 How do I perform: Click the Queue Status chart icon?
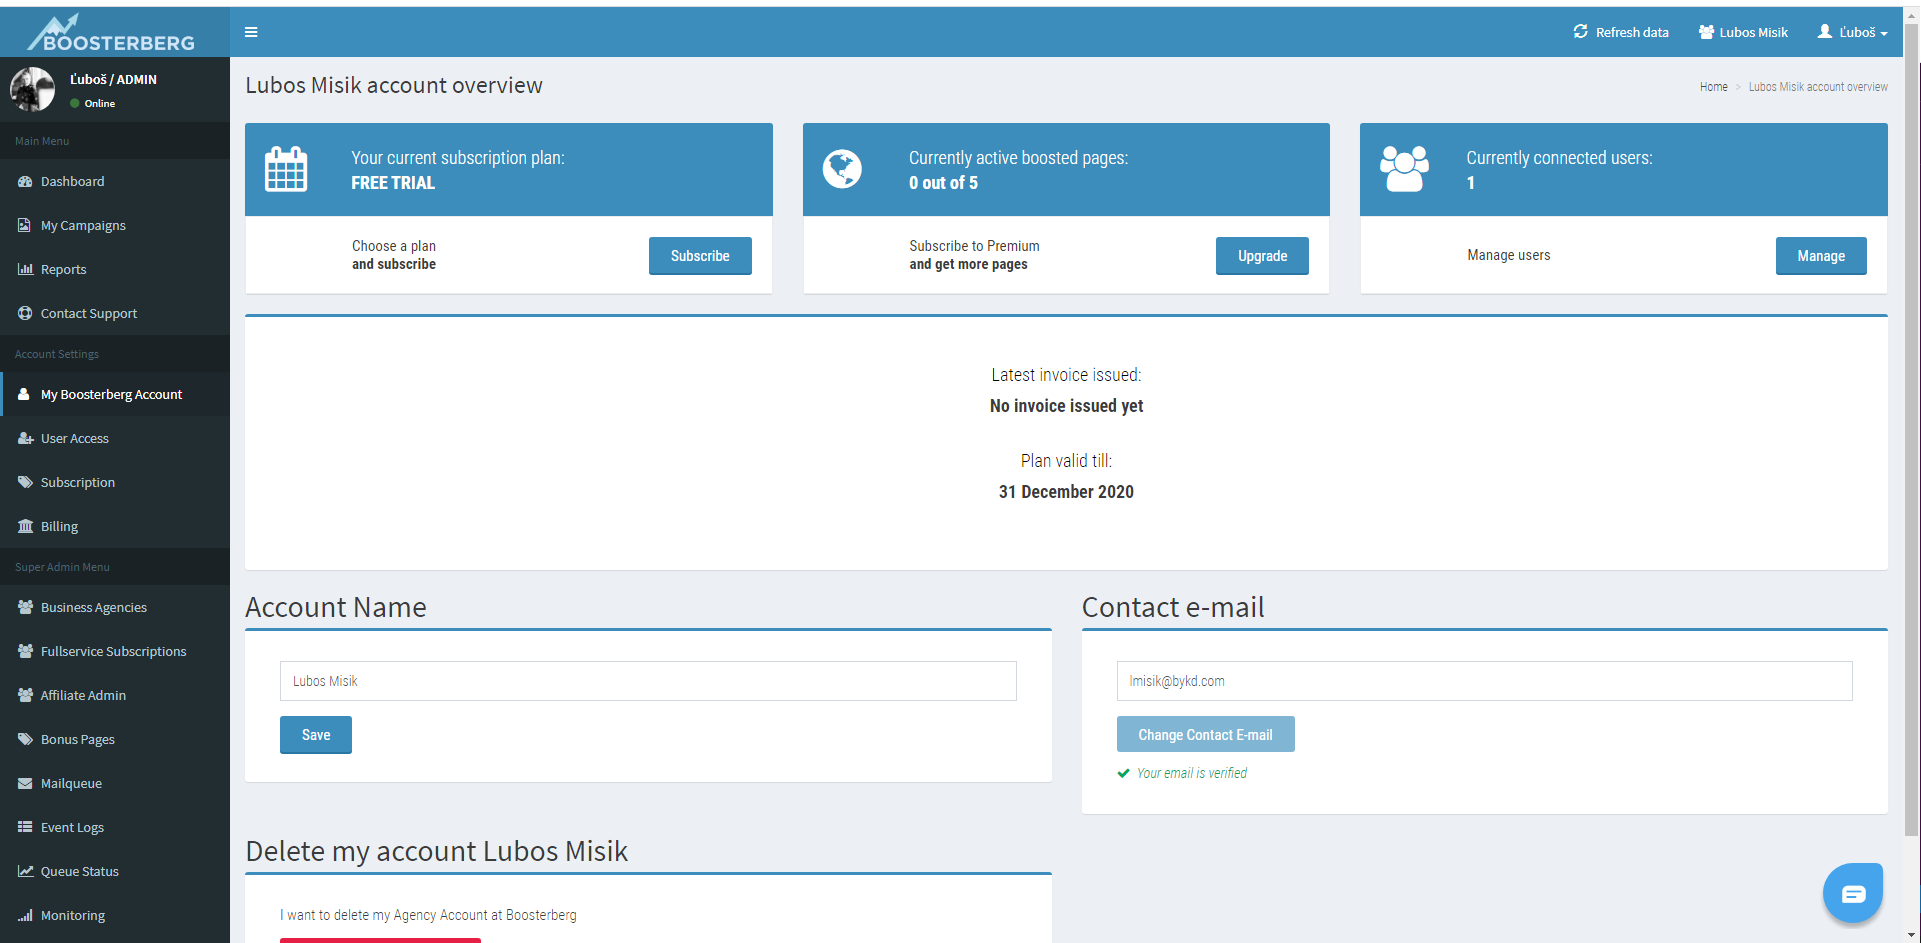click(x=25, y=871)
